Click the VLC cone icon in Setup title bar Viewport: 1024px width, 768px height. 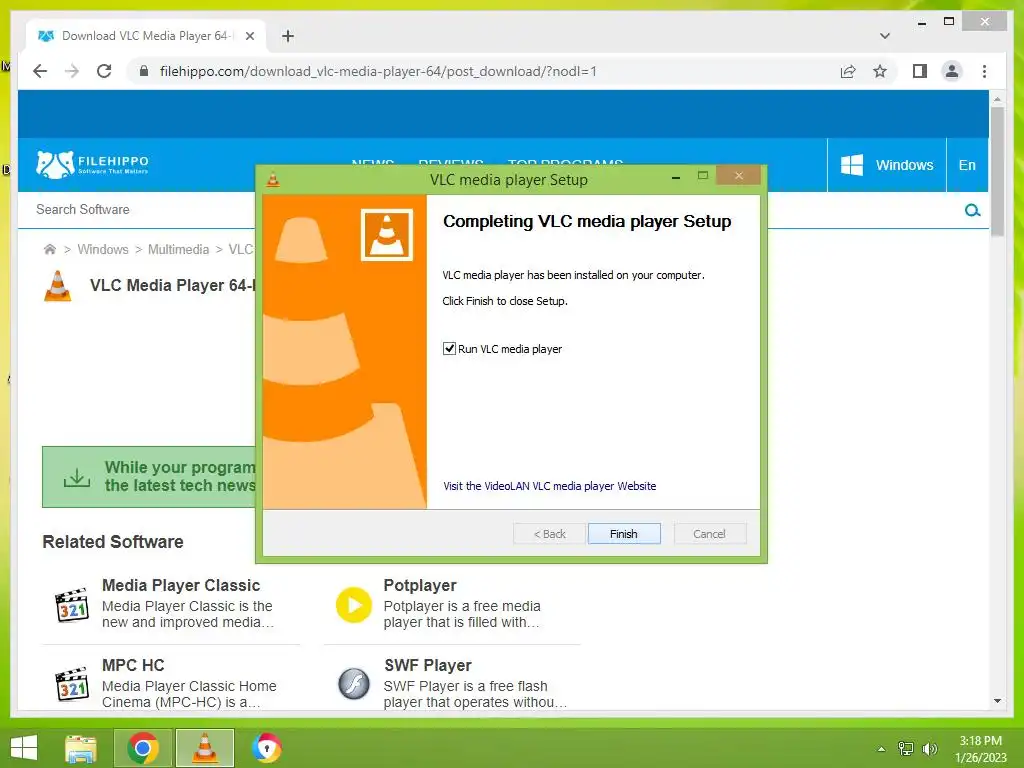[273, 179]
